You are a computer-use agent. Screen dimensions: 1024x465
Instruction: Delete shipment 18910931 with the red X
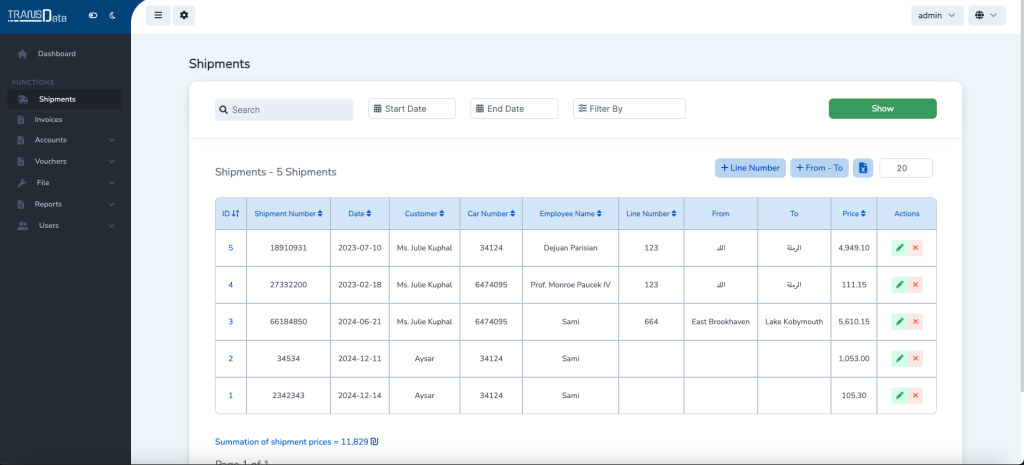[x=915, y=248]
